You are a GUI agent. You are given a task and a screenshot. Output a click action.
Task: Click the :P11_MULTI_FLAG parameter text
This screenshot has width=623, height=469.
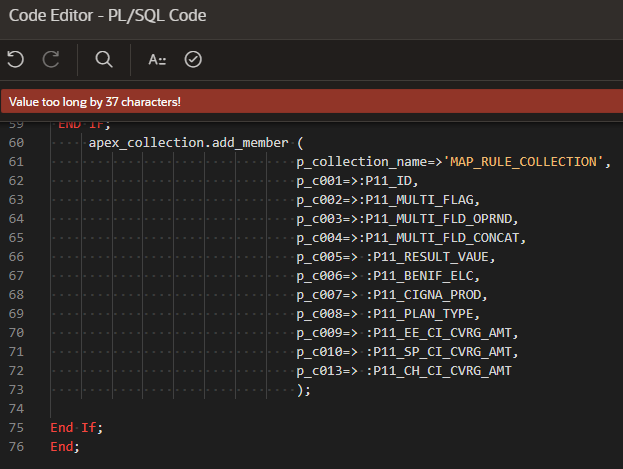tap(416, 200)
